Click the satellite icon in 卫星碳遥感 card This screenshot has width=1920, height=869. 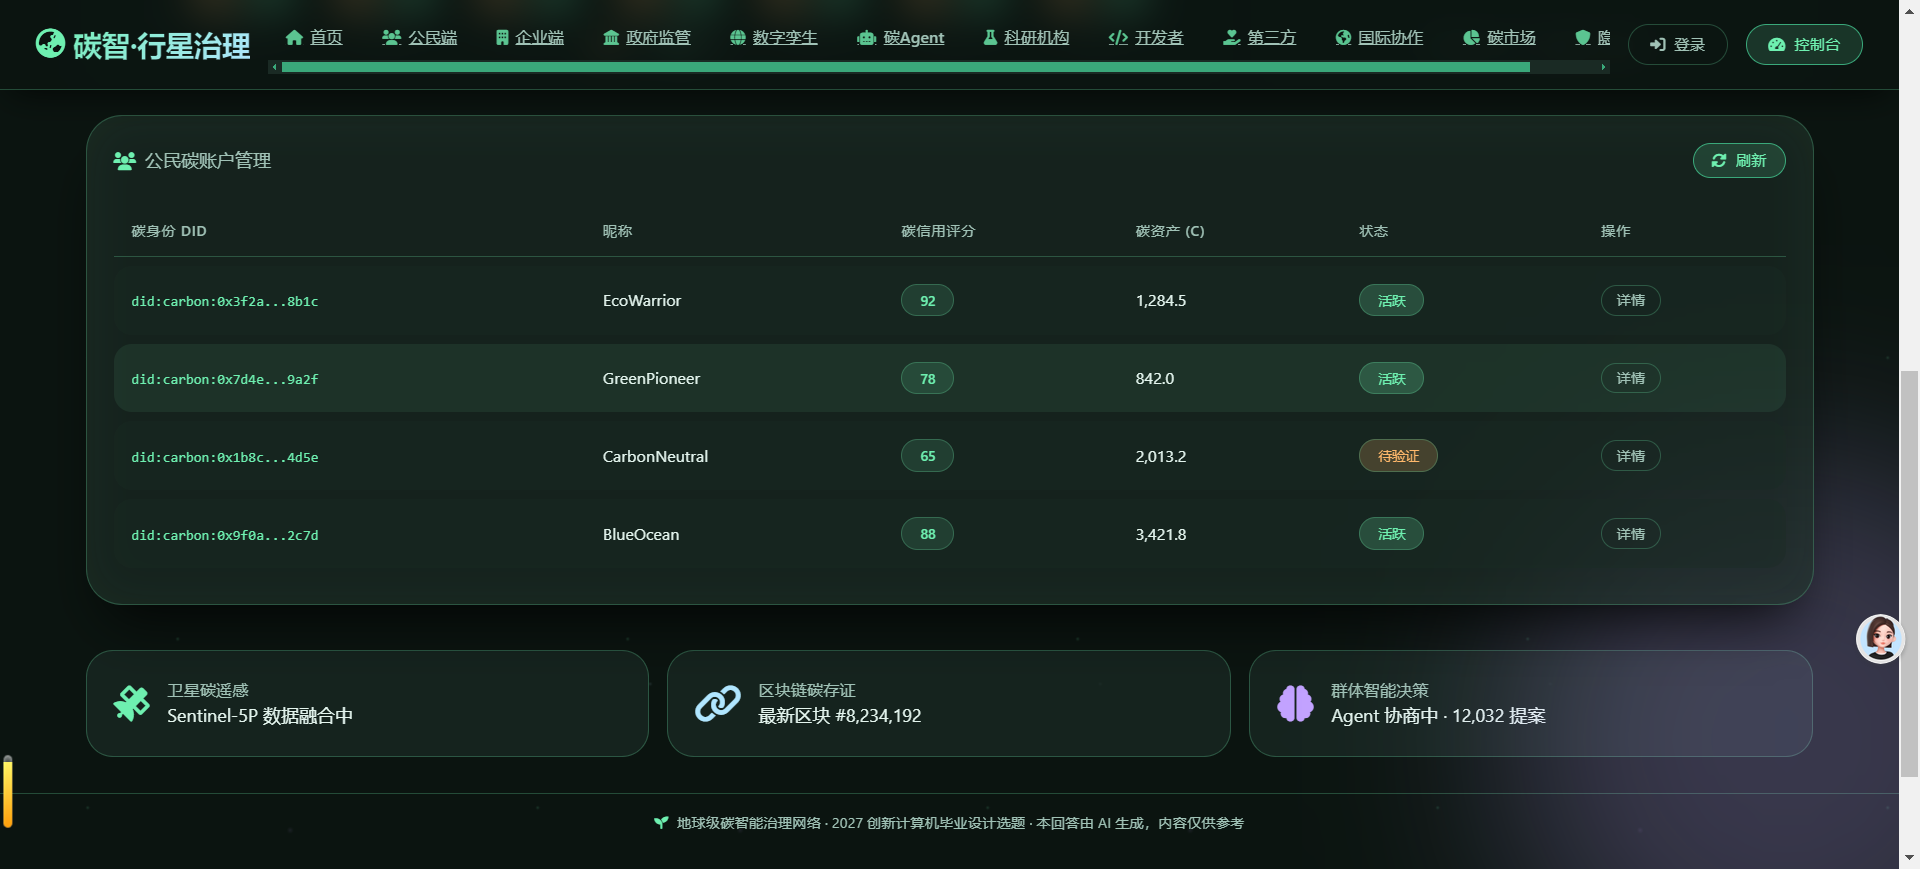point(131,703)
